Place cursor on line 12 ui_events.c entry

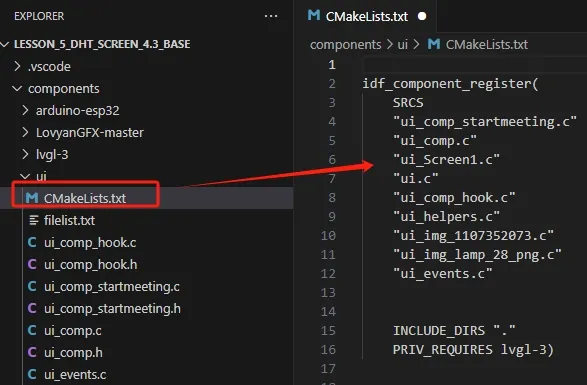[442, 274]
